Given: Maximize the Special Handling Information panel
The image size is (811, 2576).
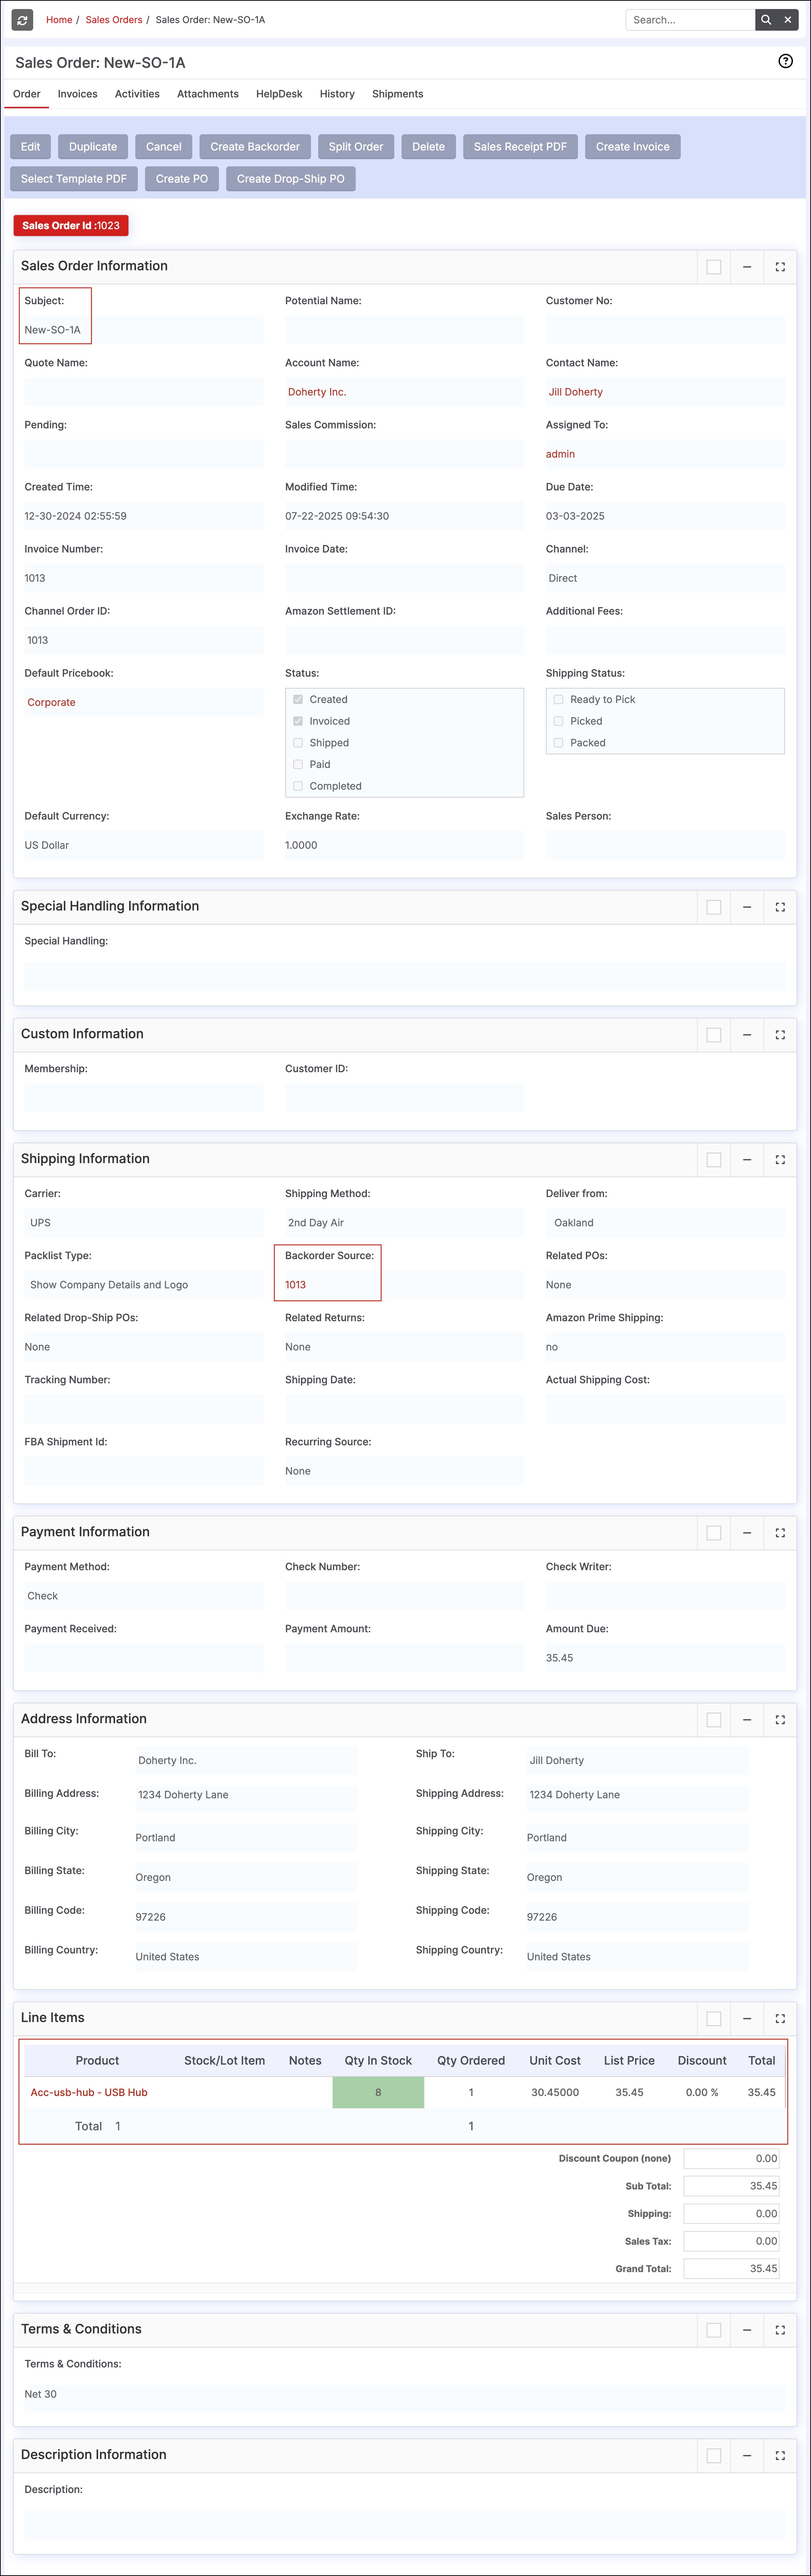Looking at the screenshot, I should coord(780,907).
